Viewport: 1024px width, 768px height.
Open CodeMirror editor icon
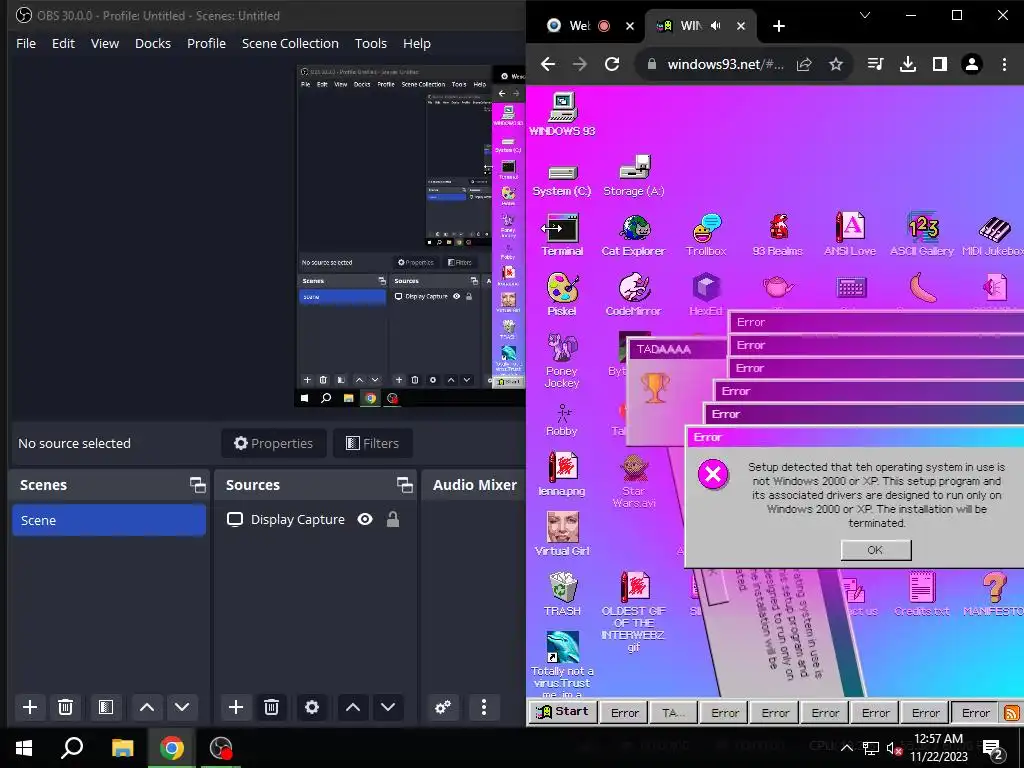[633, 295]
